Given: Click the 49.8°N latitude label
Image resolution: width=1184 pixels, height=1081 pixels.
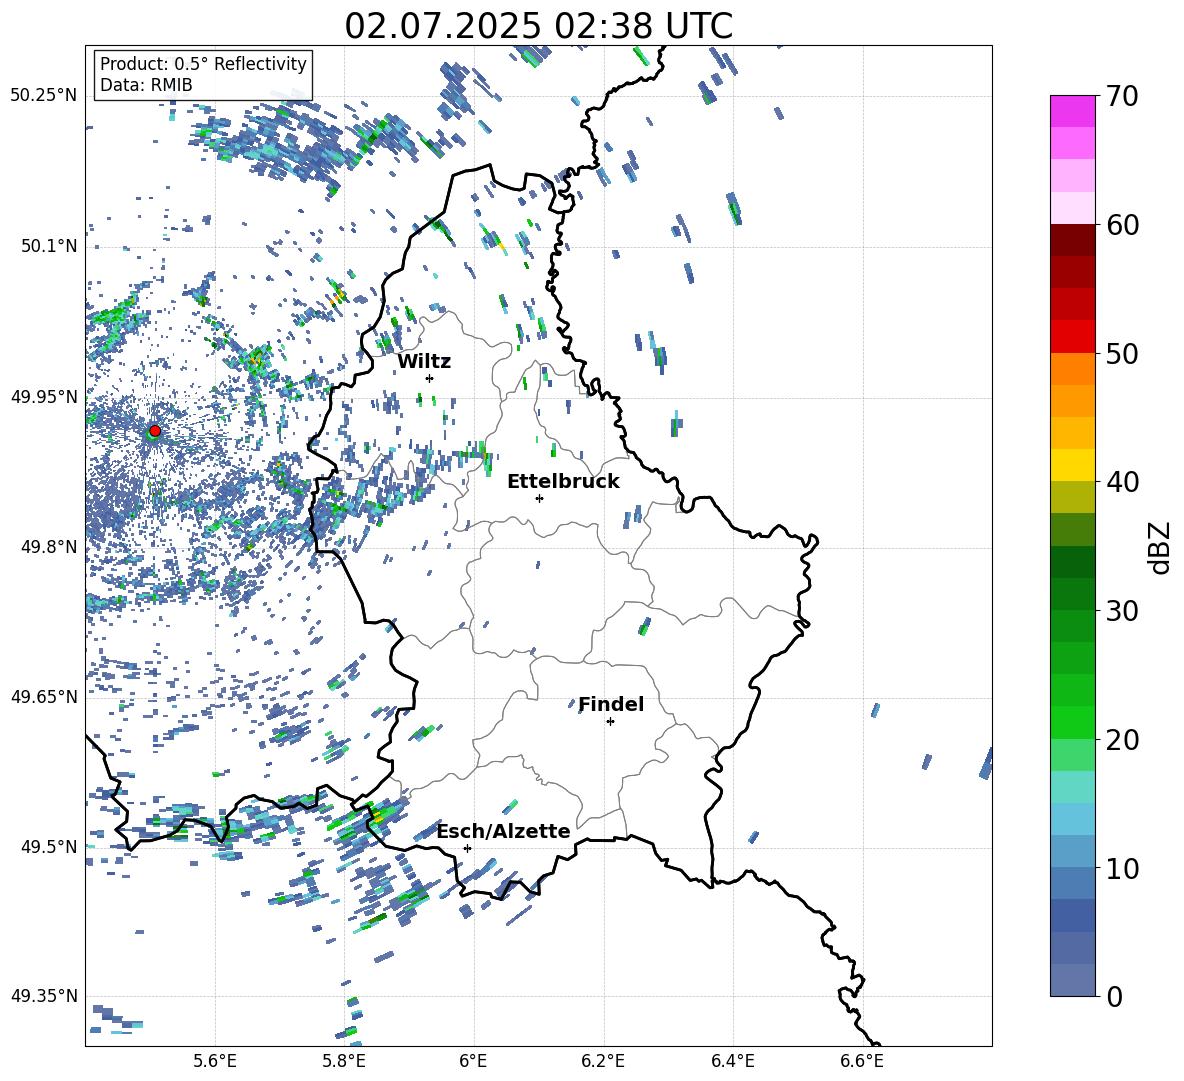Looking at the screenshot, I should (x=49, y=547).
